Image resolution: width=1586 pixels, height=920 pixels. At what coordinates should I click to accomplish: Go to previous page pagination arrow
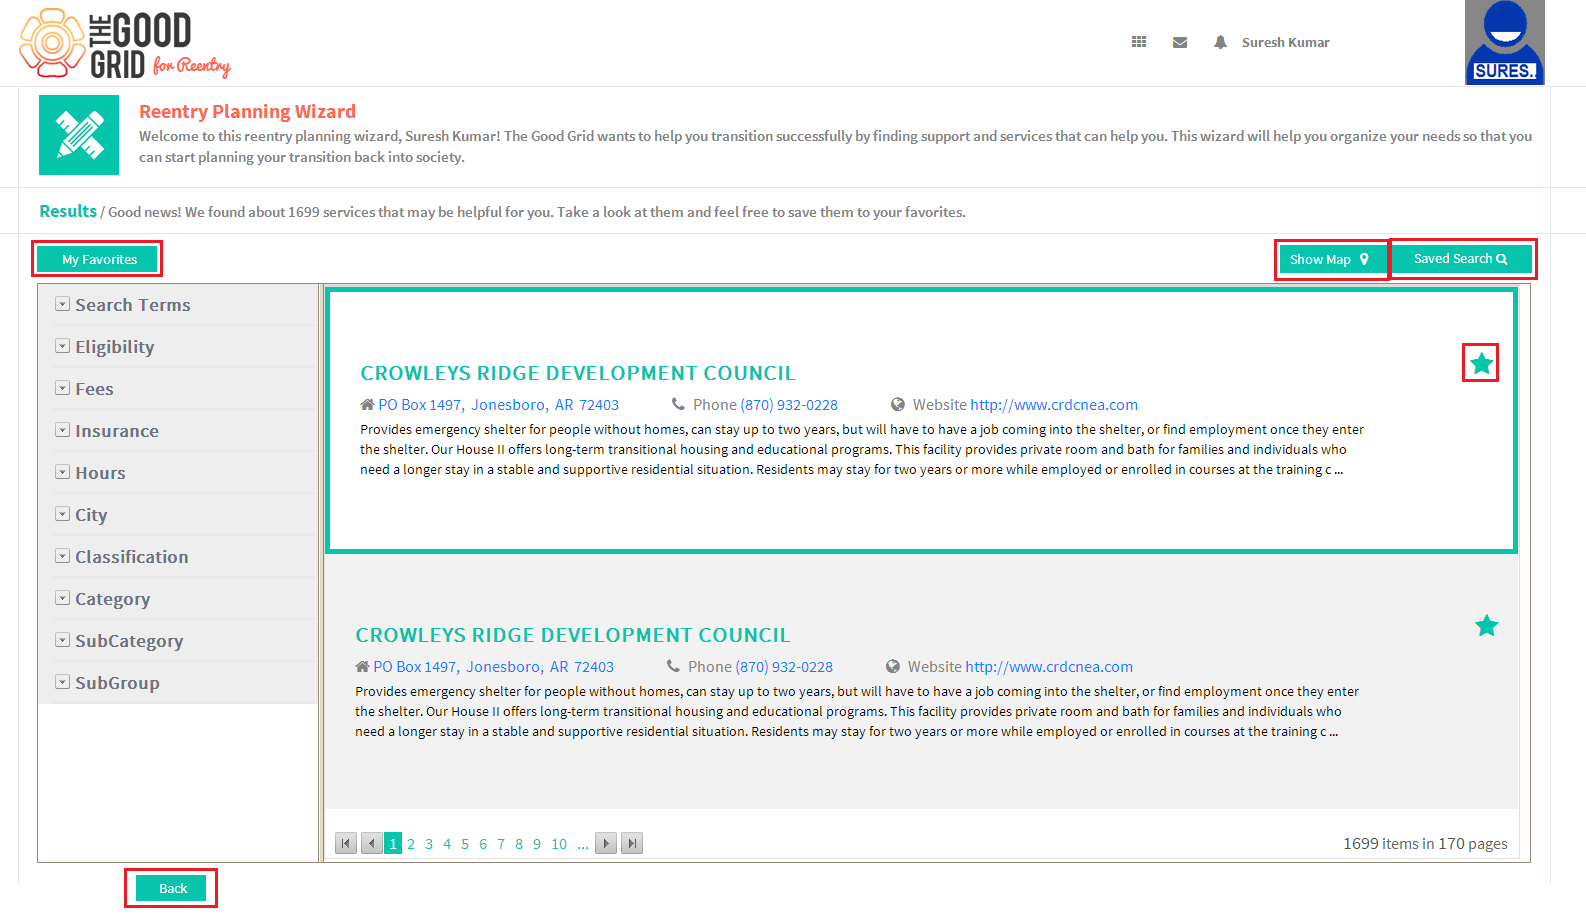coord(372,843)
